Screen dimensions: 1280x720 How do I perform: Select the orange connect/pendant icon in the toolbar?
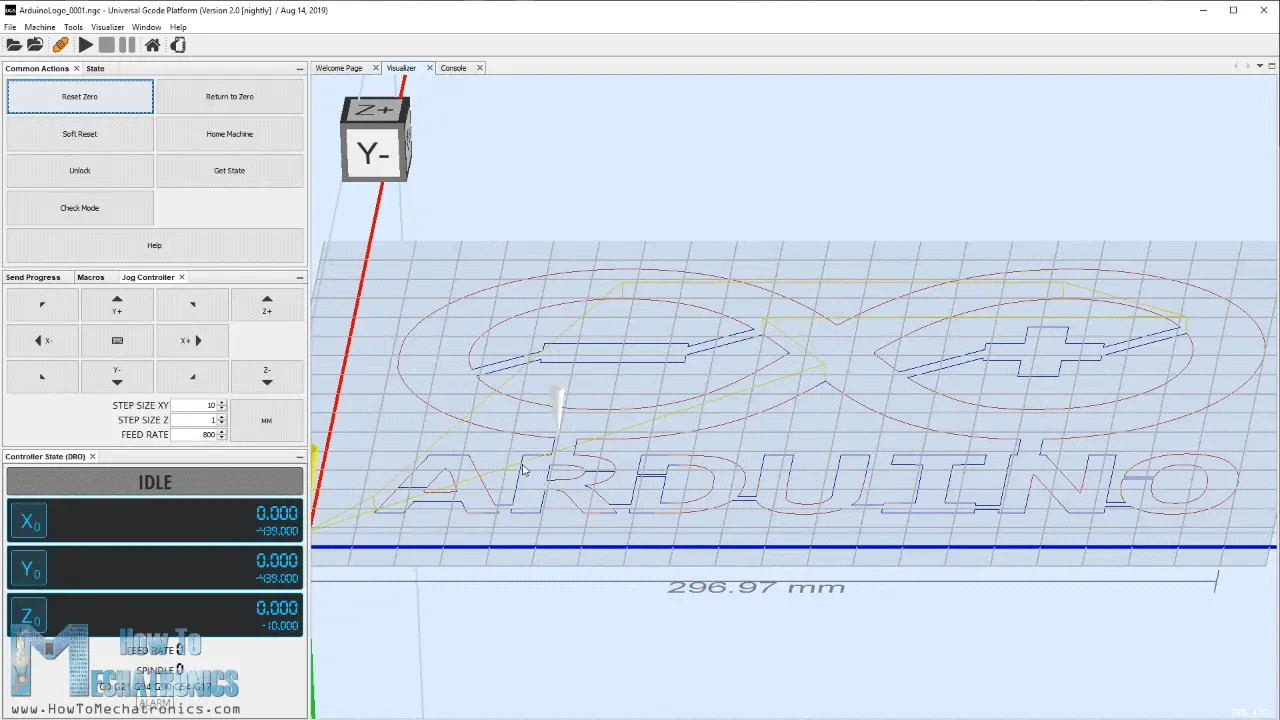60,44
